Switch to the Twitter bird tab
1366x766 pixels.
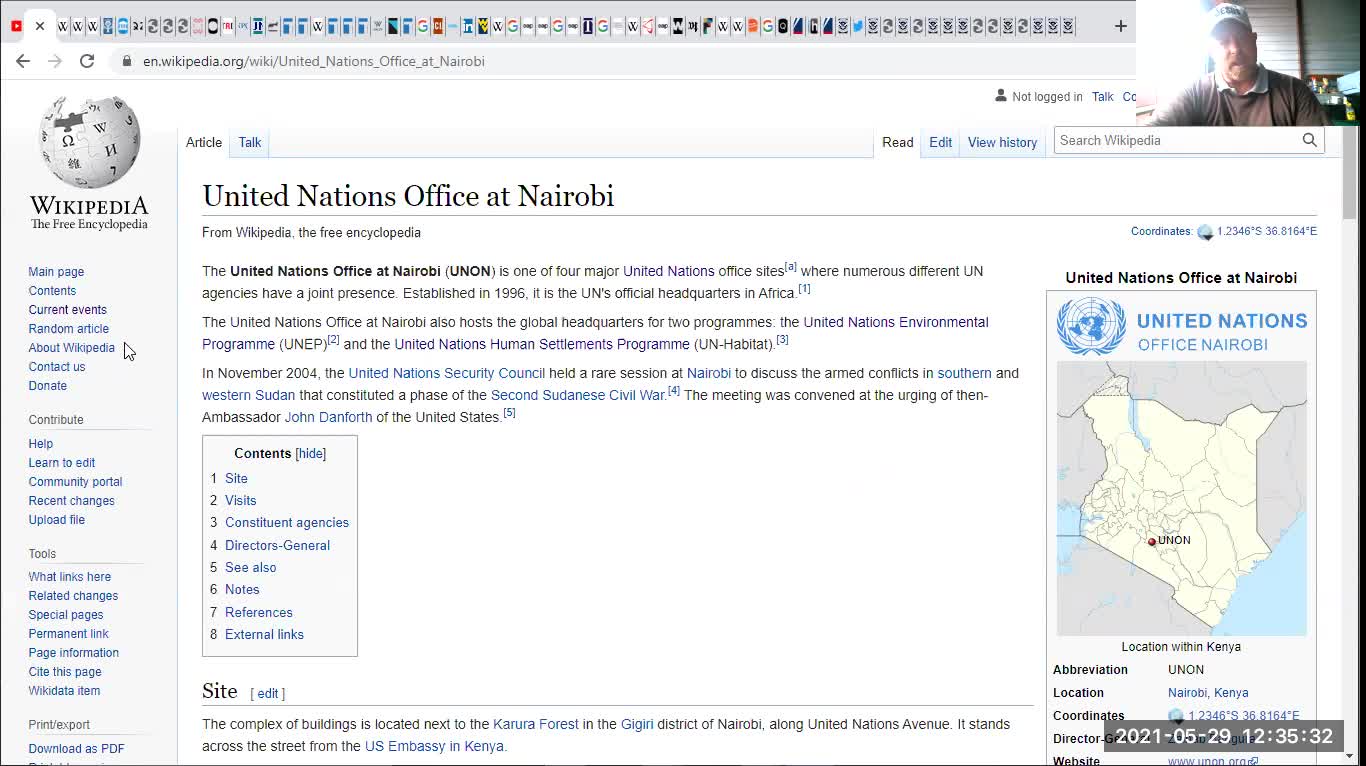click(858, 26)
